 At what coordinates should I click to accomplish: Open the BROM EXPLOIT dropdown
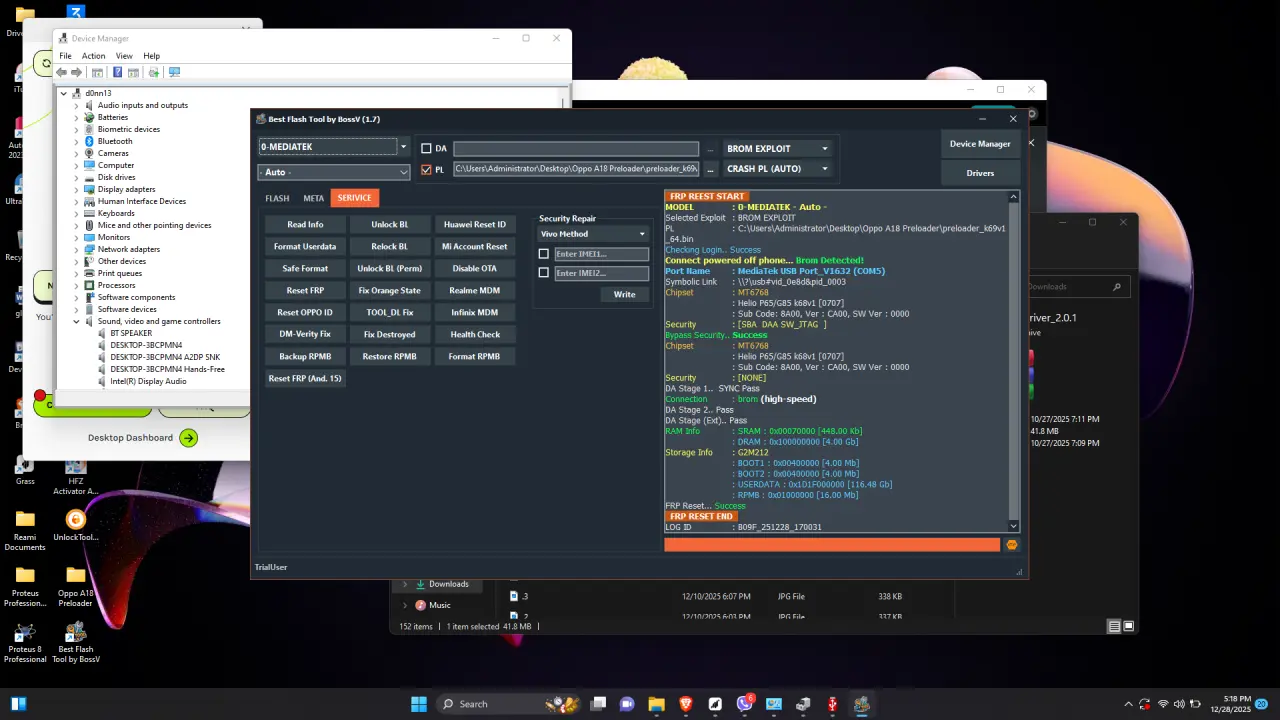[x=777, y=149]
